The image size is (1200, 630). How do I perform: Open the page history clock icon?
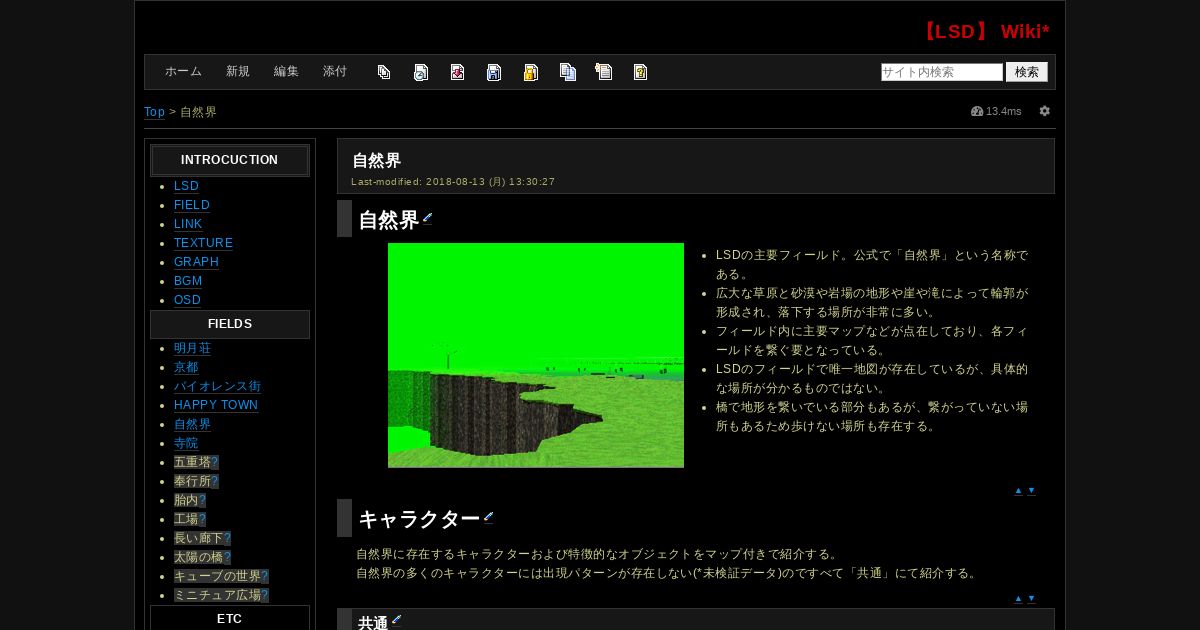421,72
